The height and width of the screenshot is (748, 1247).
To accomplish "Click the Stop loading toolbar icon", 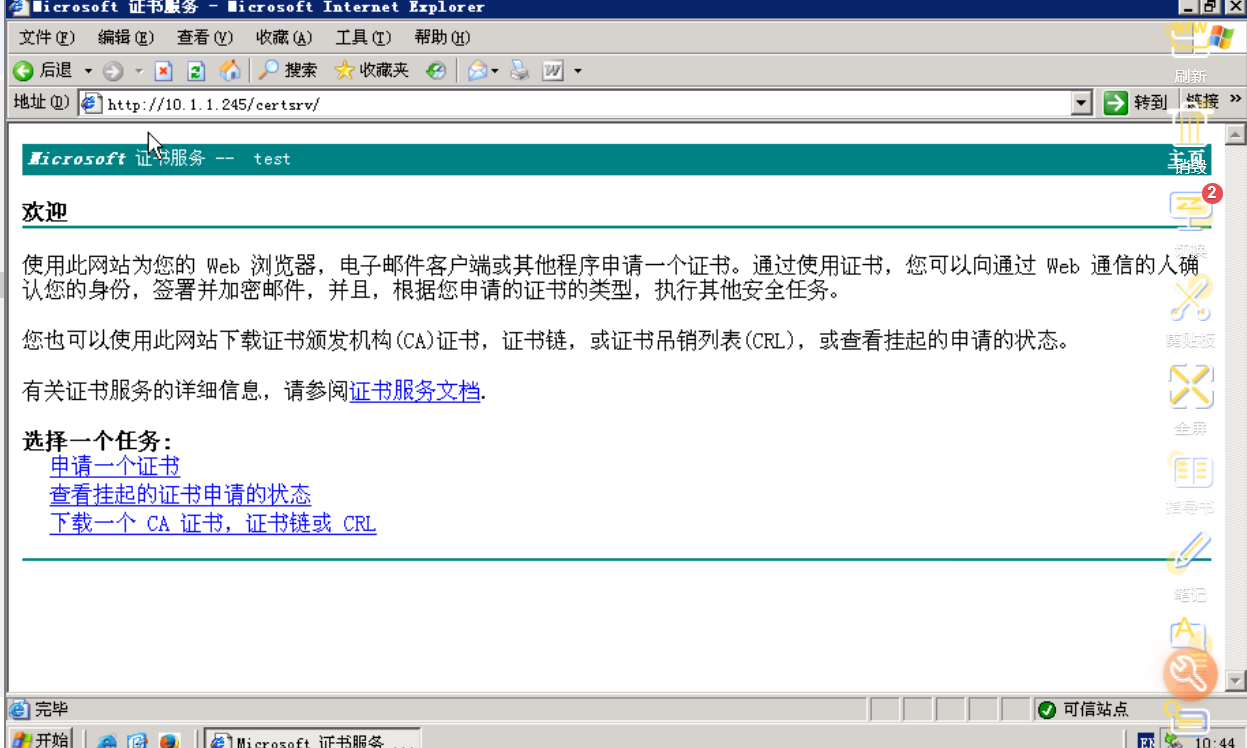I will (164, 71).
